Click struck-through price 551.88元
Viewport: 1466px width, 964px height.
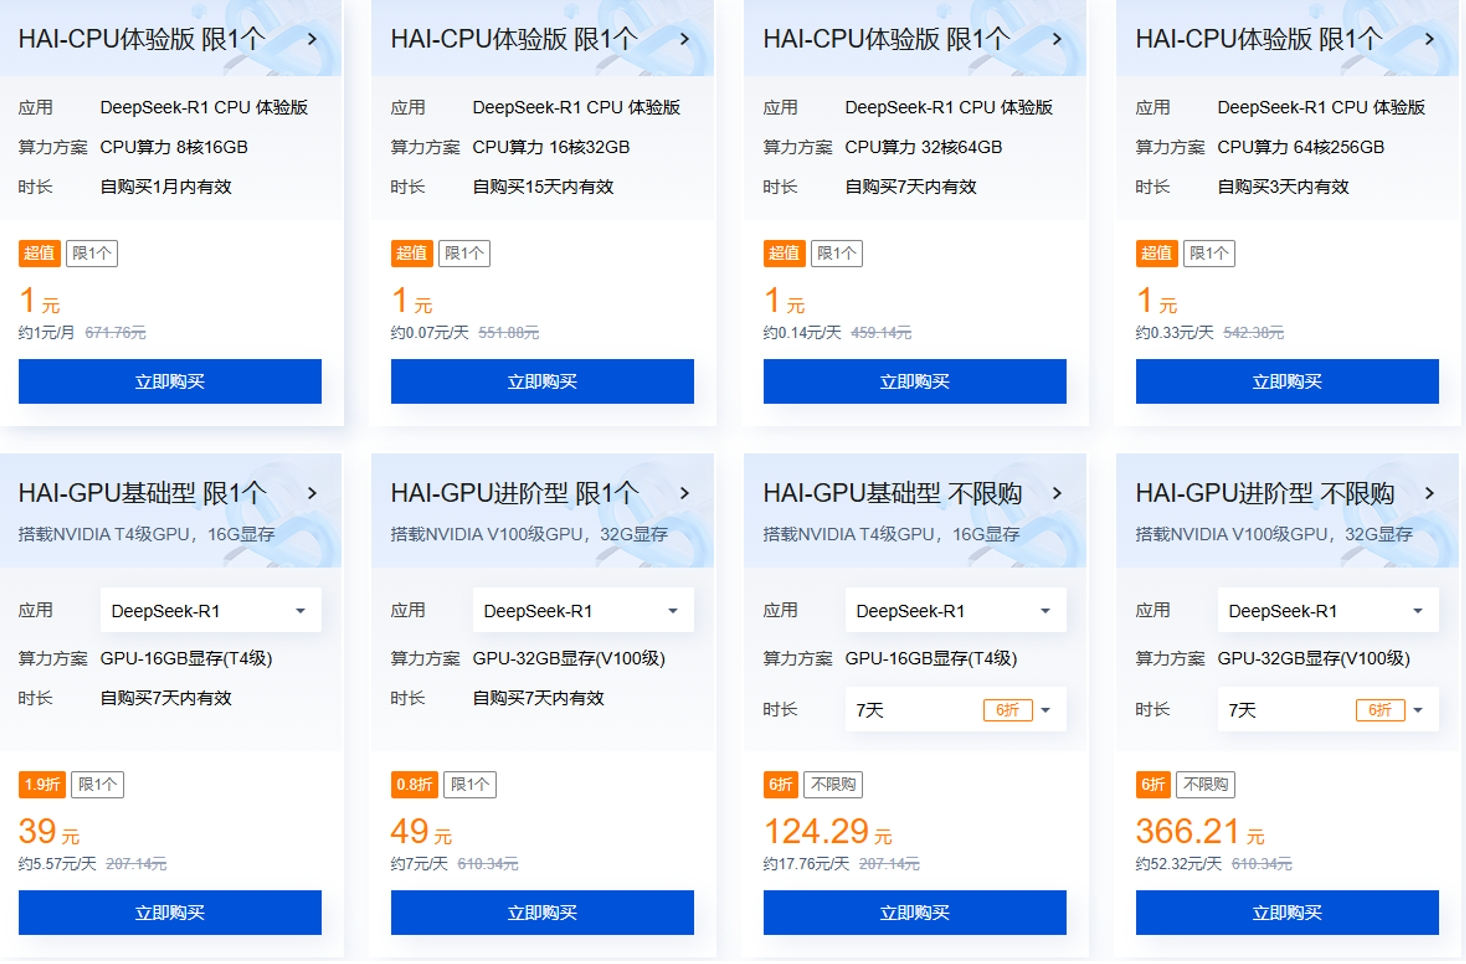coord(509,332)
